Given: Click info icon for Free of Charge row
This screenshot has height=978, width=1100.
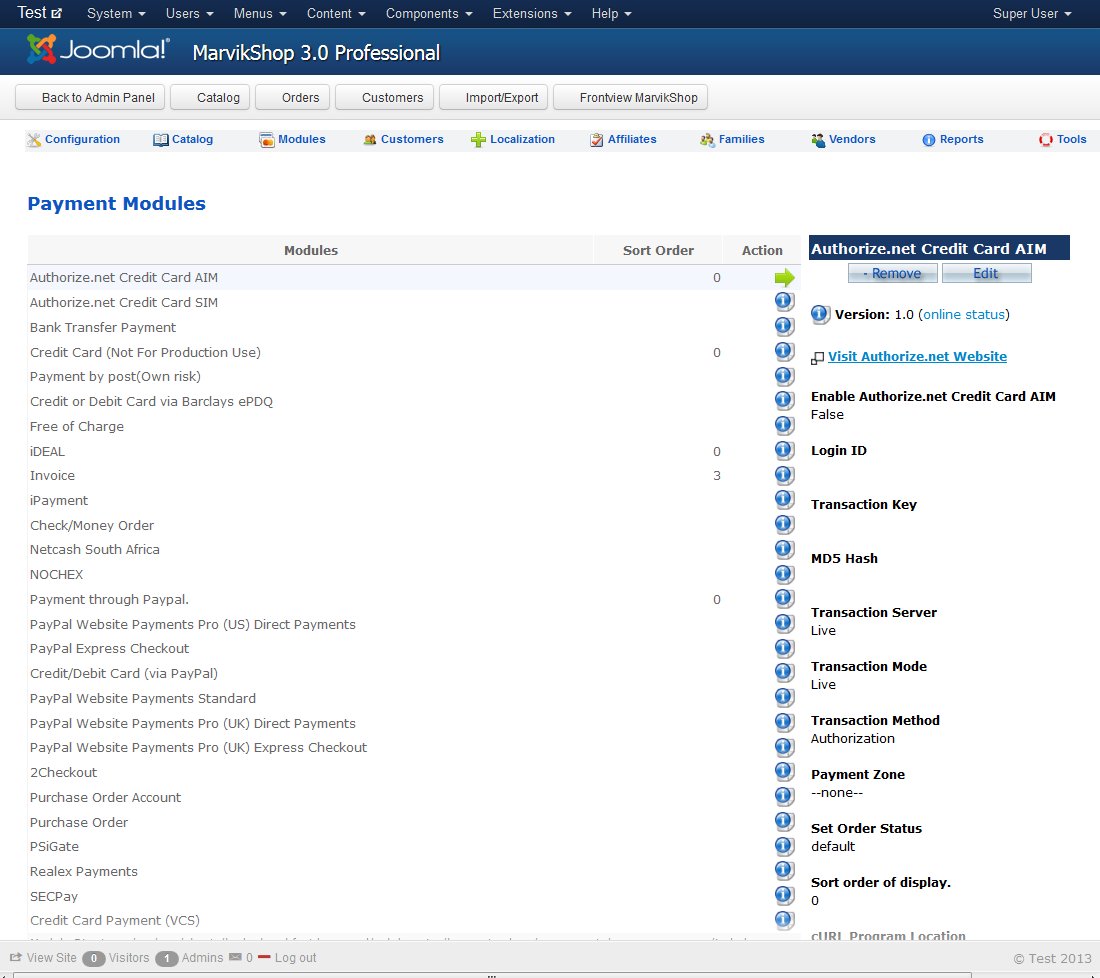Looking at the screenshot, I should tap(784, 425).
